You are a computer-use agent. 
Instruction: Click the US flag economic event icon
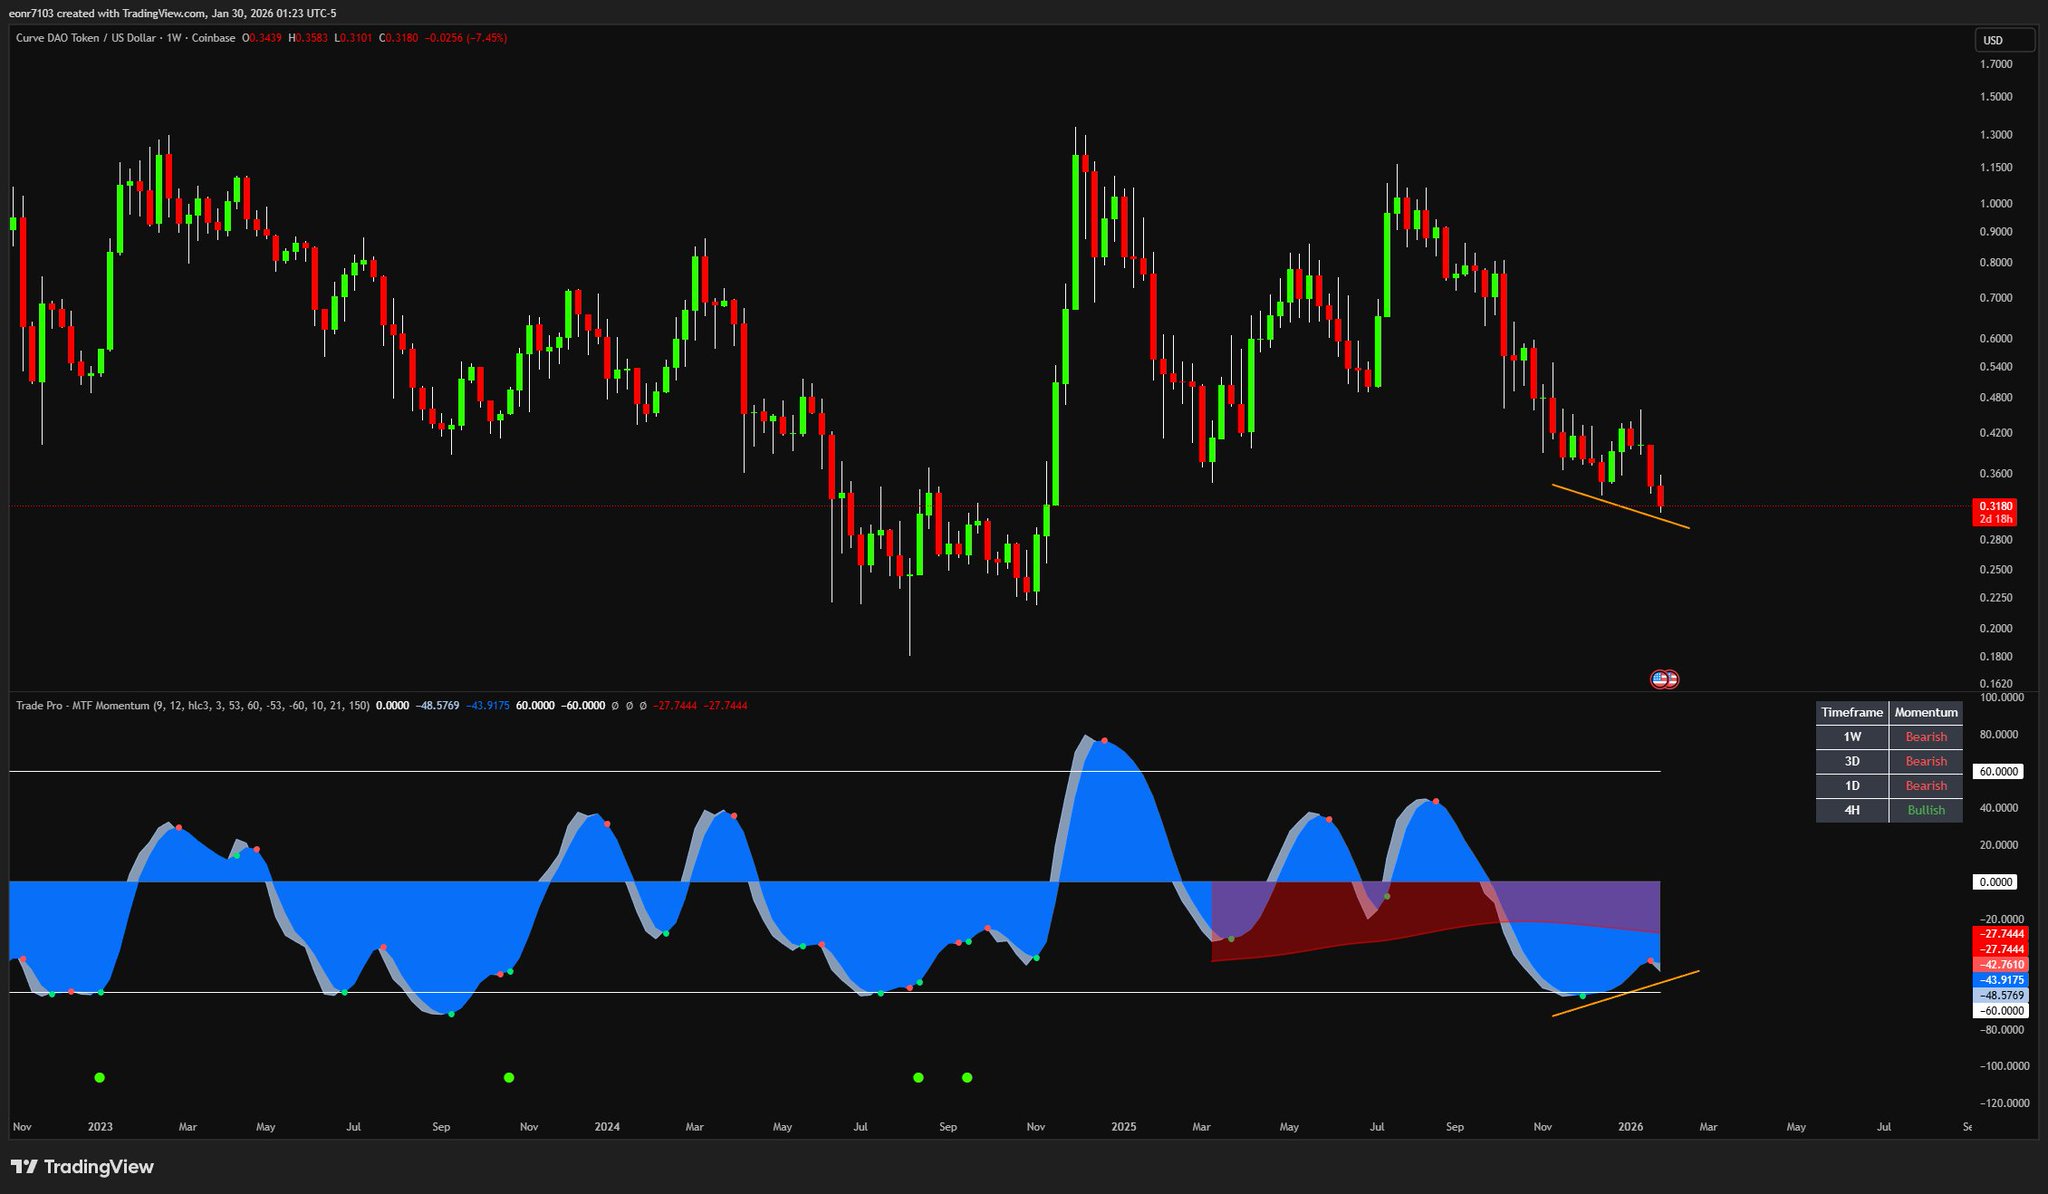click(1663, 679)
